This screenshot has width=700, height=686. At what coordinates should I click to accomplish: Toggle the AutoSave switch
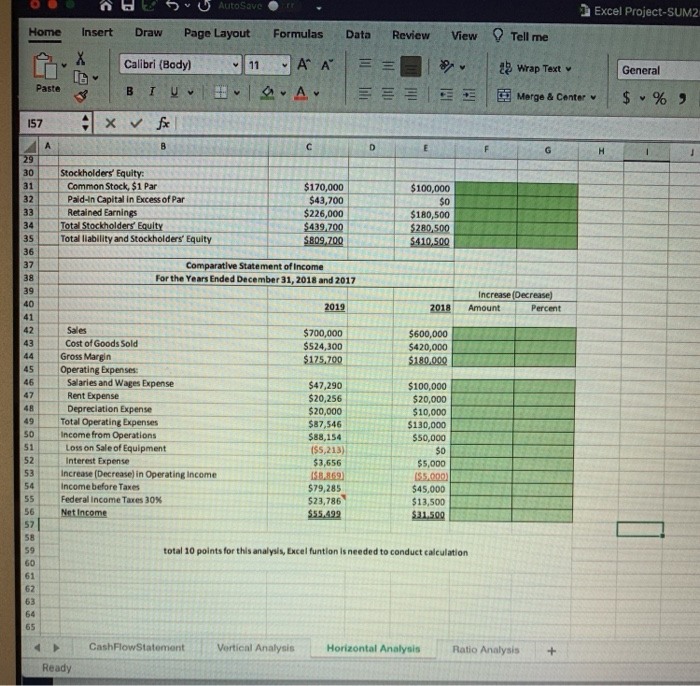(279, 6)
